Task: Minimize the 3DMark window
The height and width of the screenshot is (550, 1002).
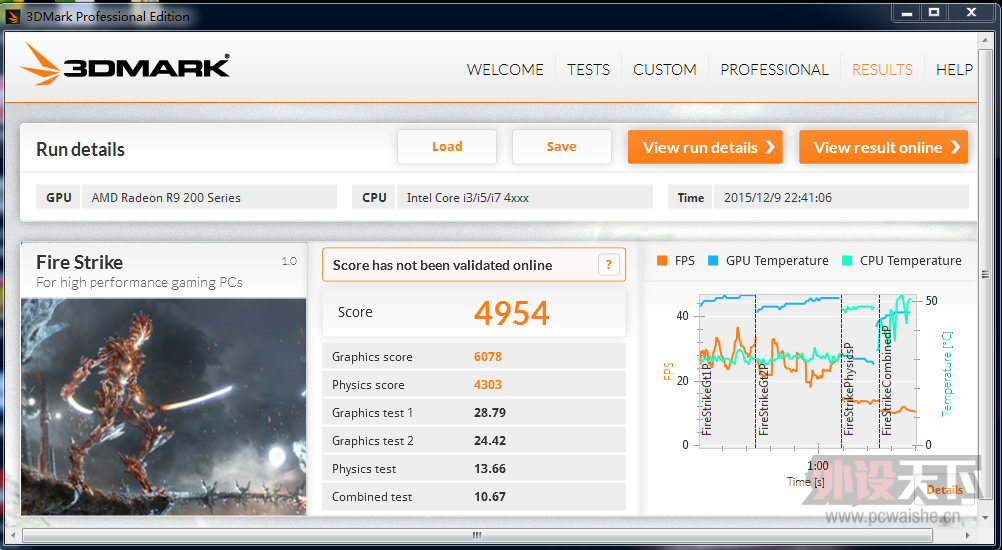Action: (907, 12)
